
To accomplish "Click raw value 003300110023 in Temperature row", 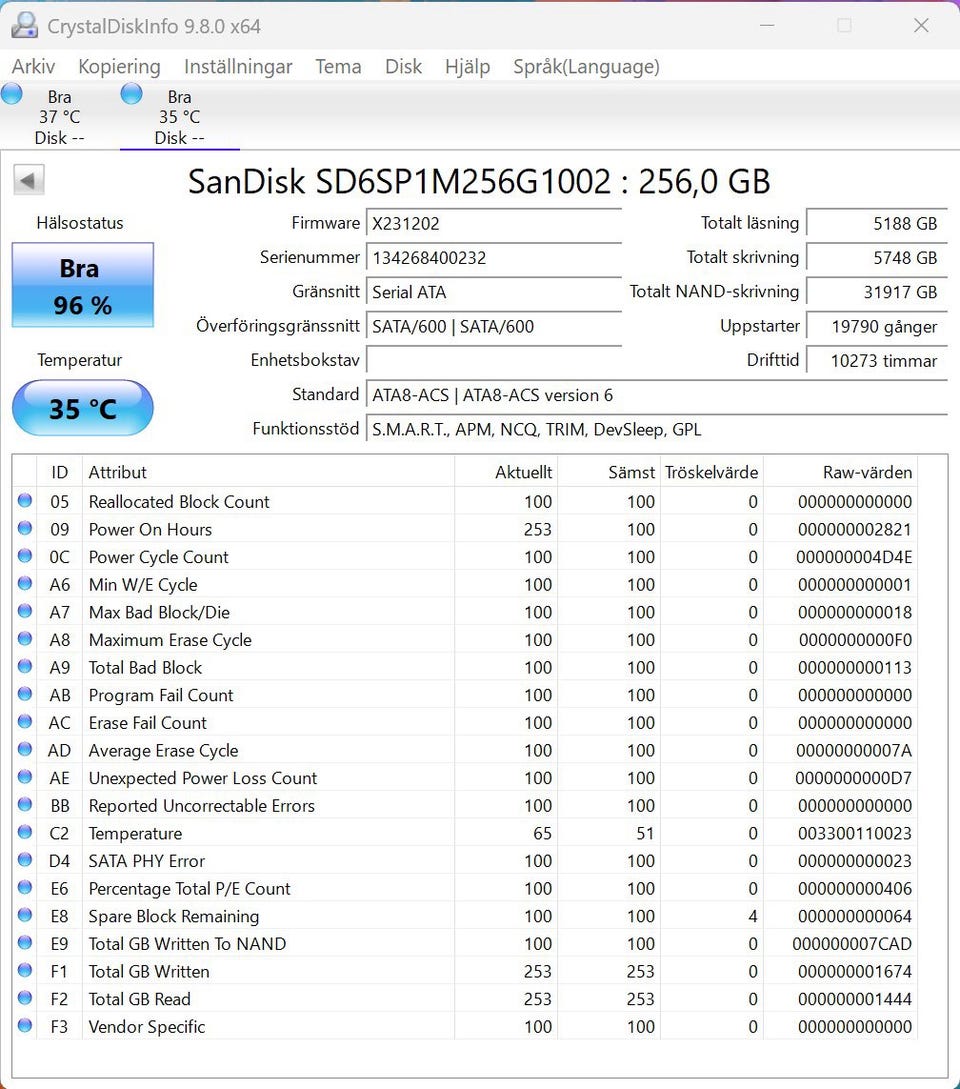I will click(x=854, y=833).
